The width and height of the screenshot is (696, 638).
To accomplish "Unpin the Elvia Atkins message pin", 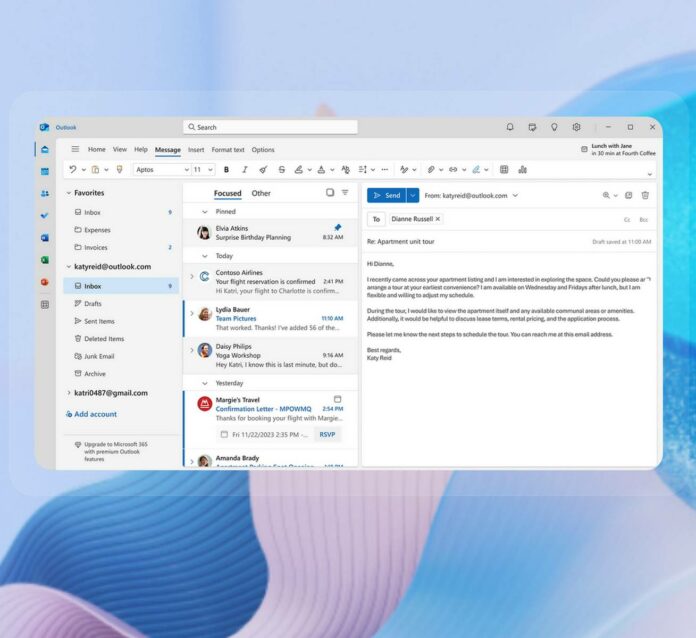I will coord(338,227).
